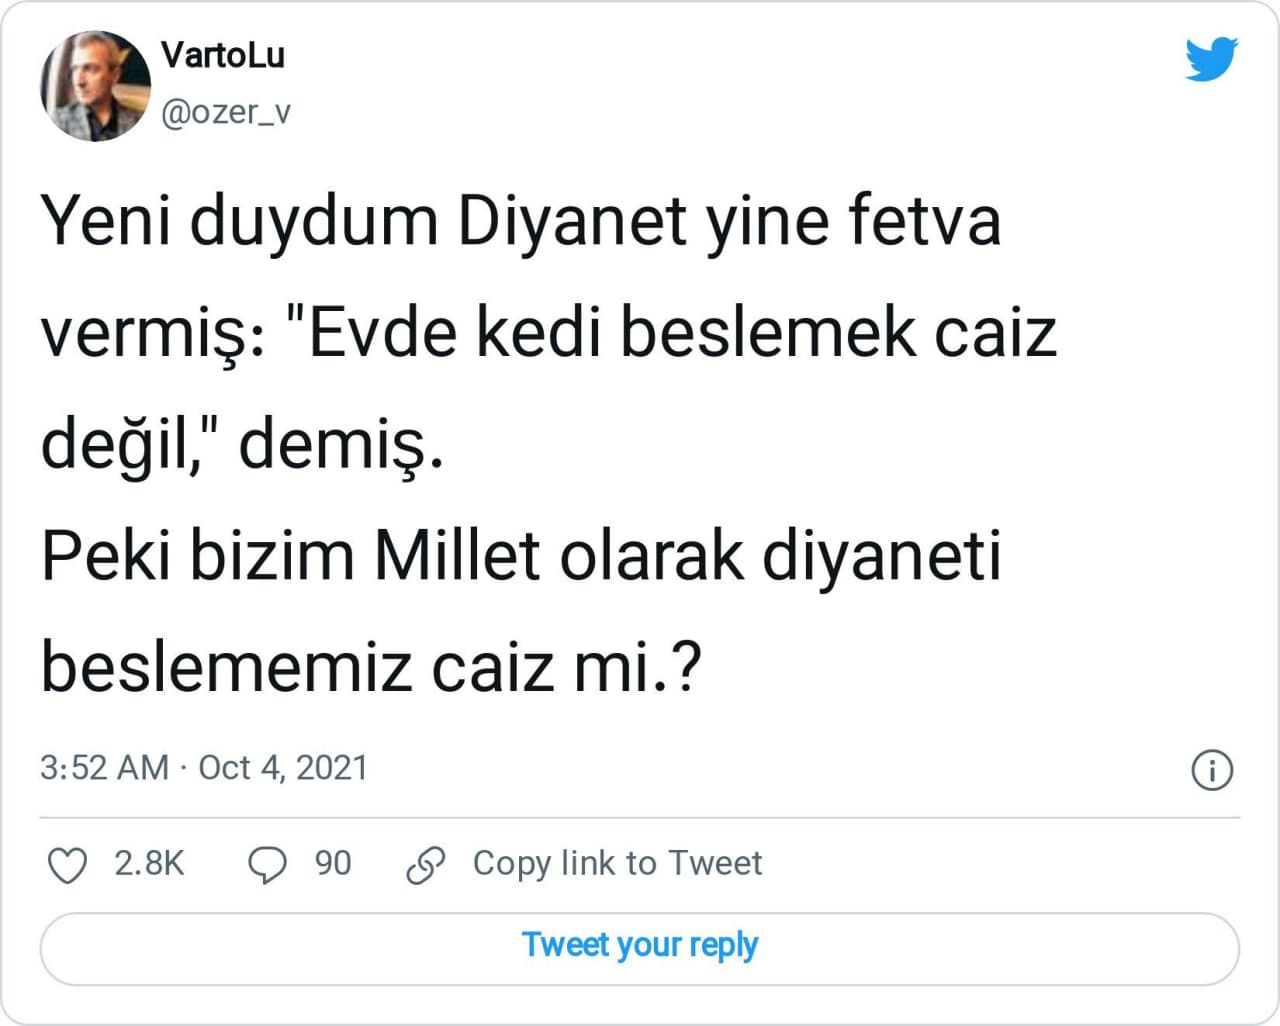Select Copy link to Tweet
Screen dimensions: 1280x1026
(x=617, y=863)
